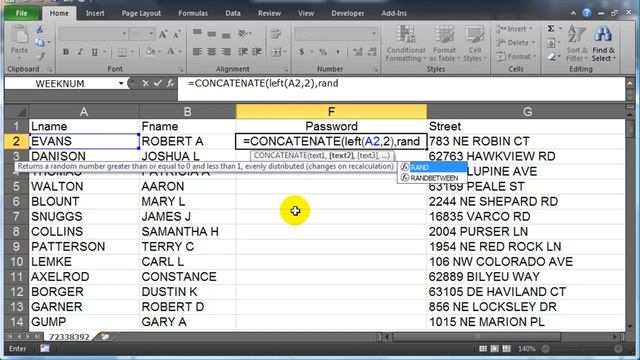Click the macro recording icon in status bar
The height and width of the screenshot is (360, 640).
(x=44, y=349)
